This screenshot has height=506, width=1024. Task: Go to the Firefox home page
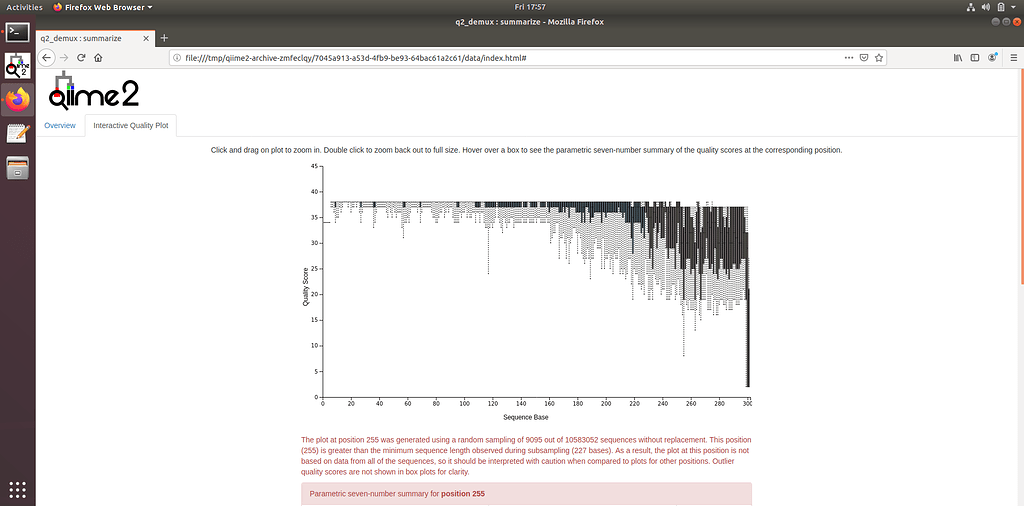tap(97, 58)
